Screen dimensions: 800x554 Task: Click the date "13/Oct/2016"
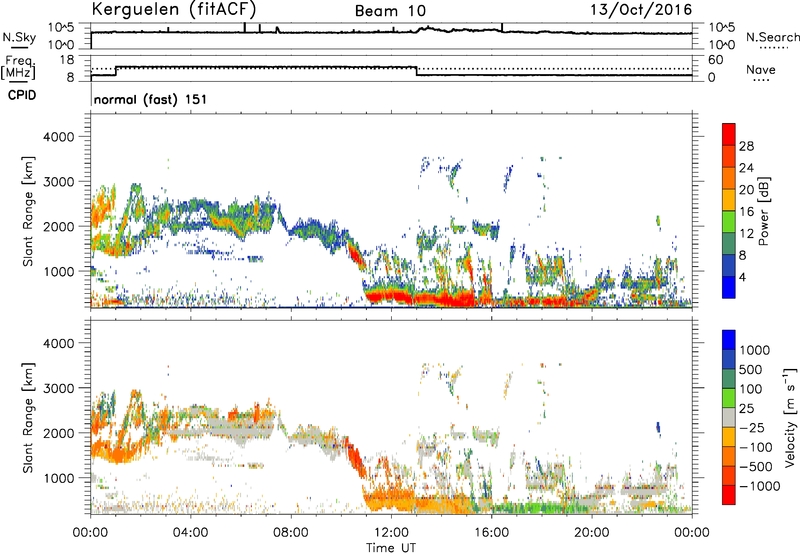click(x=641, y=10)
